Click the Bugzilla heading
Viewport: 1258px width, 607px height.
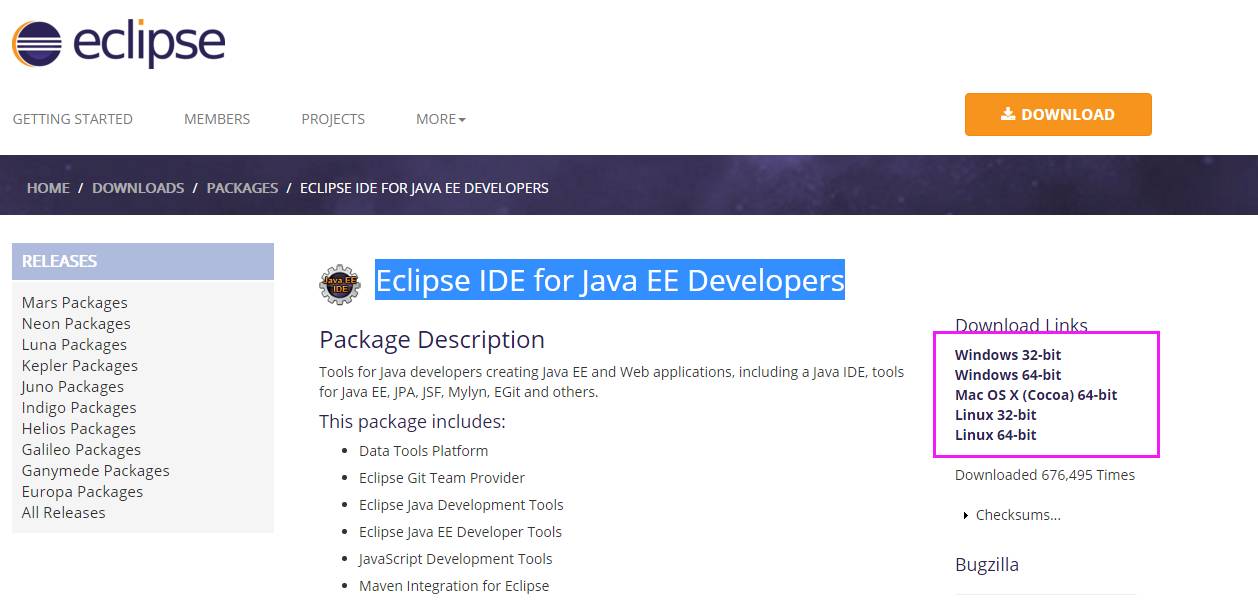[x=987, y=565]
